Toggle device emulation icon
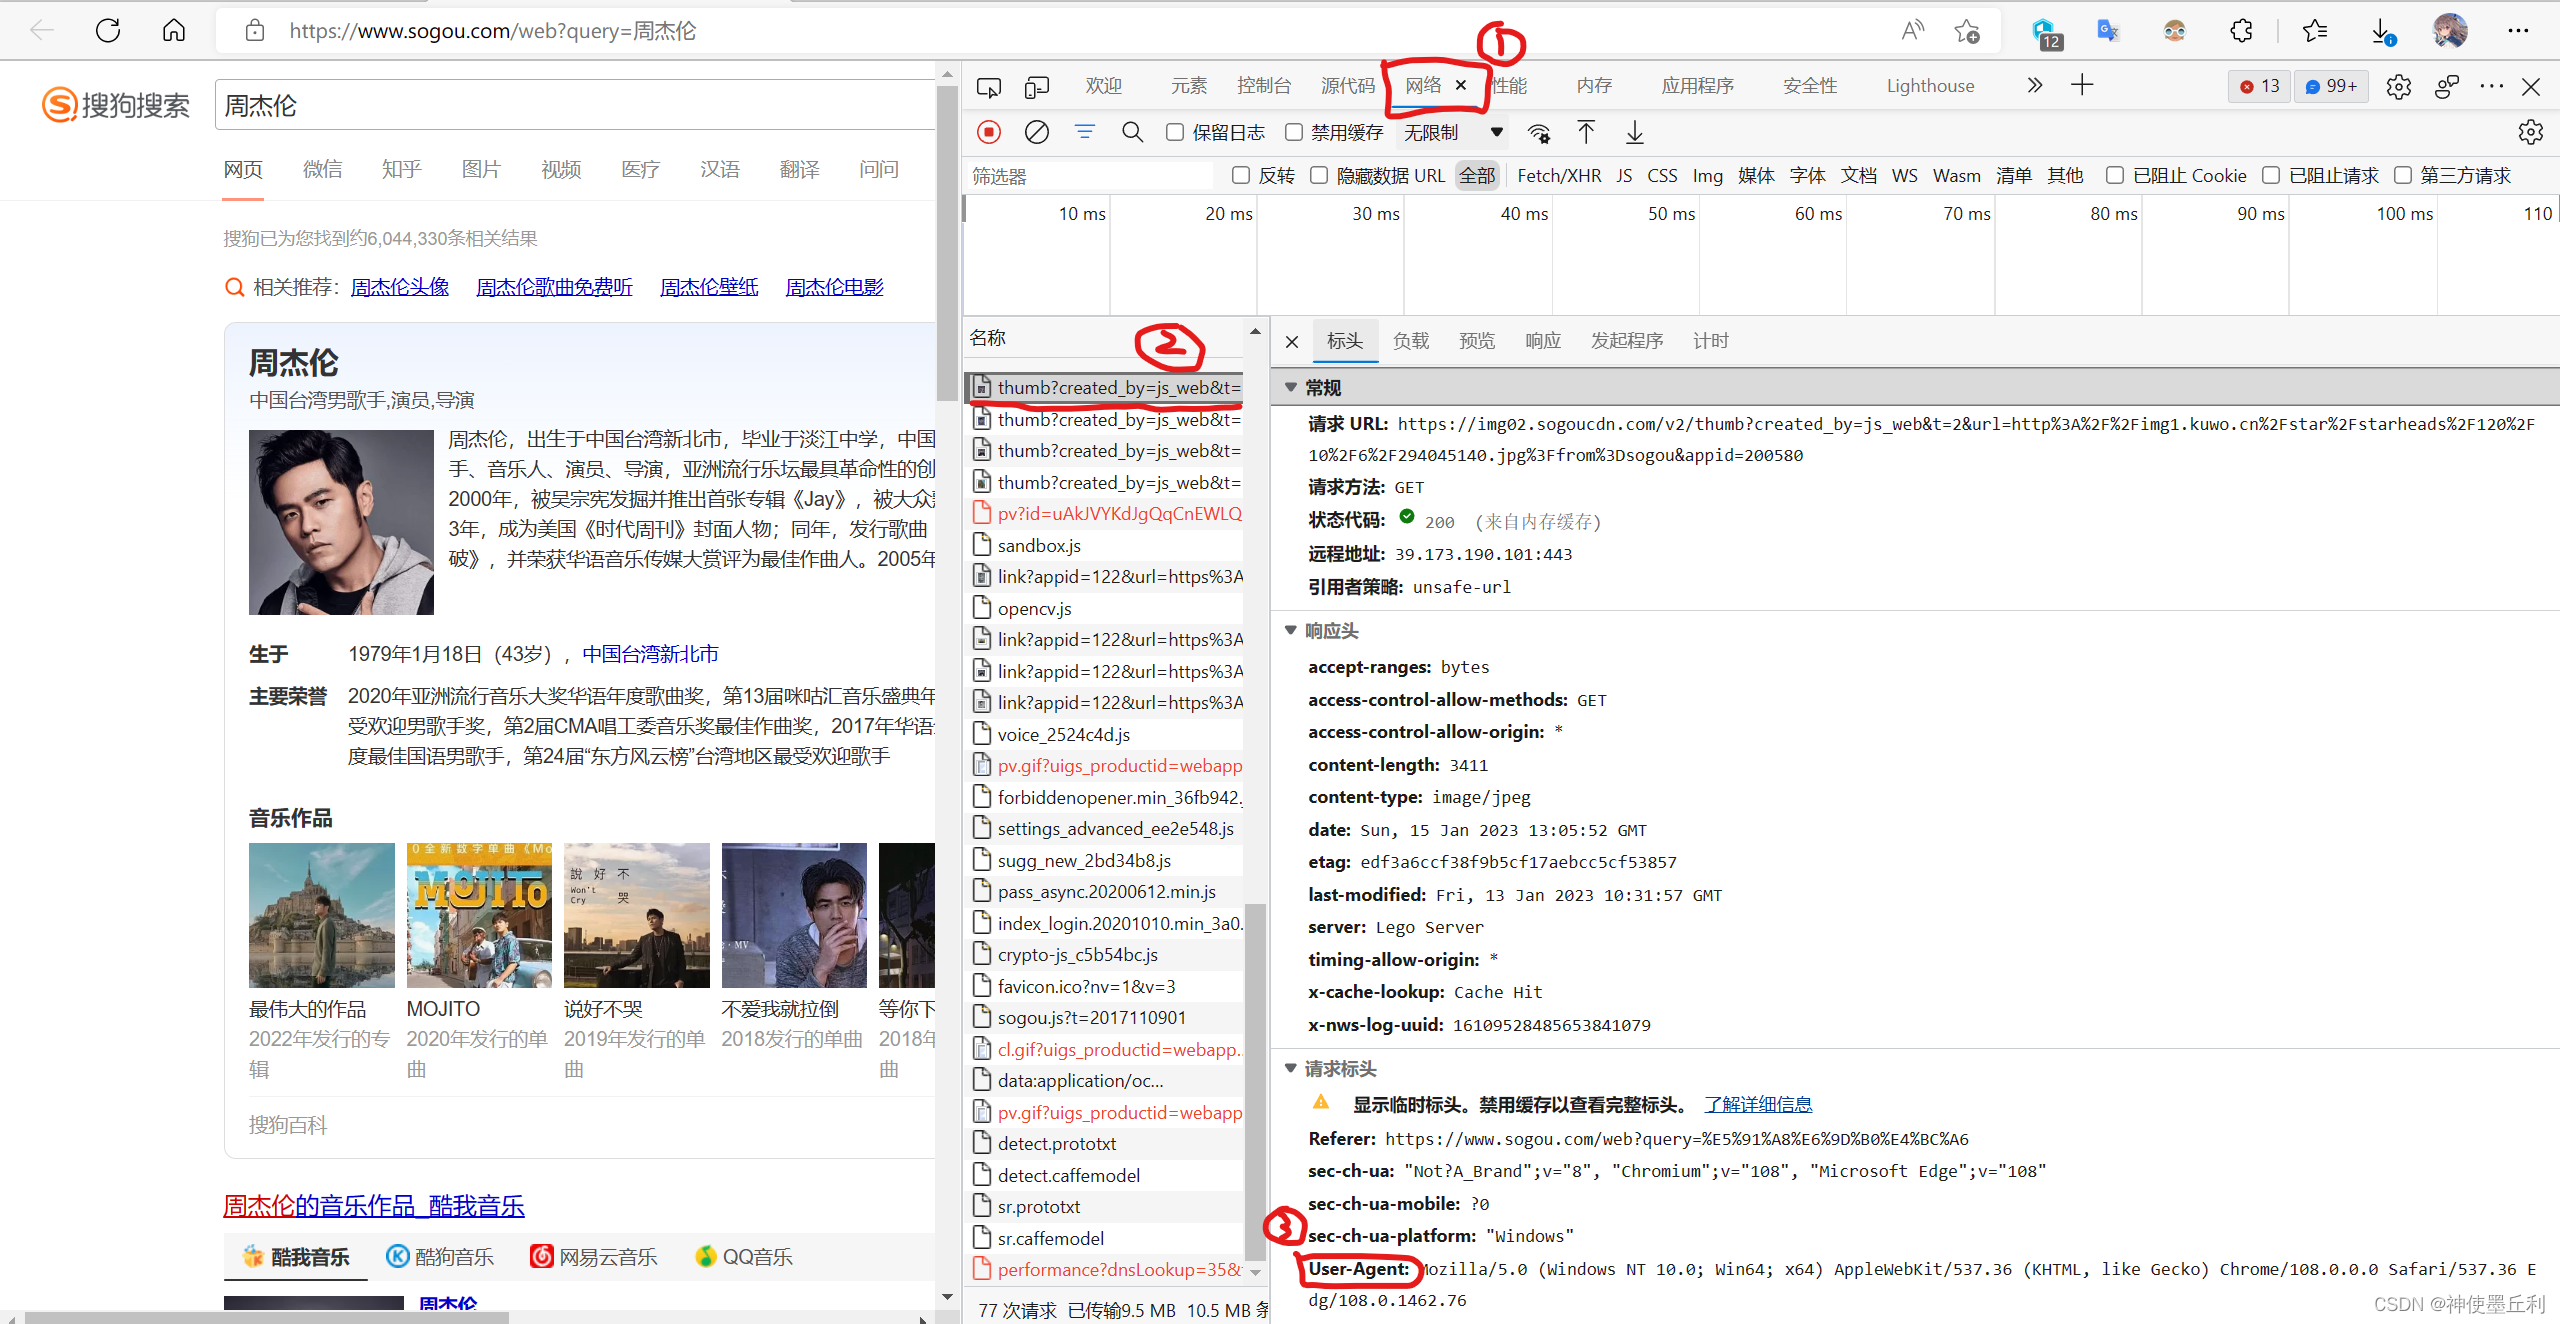The height and width of the screenshot is (1324, 2560). (1037, 87)
